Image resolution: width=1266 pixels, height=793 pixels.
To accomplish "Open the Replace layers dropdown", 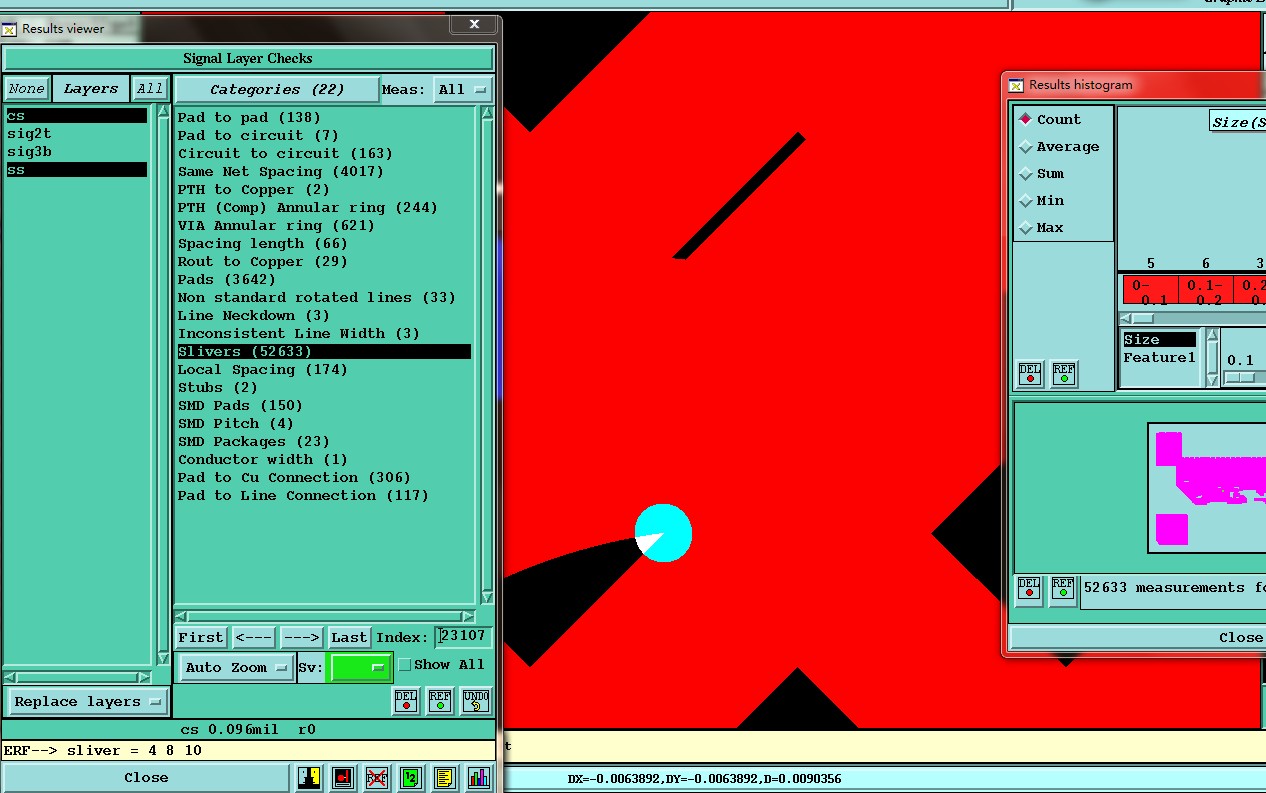I will point(87,701).
